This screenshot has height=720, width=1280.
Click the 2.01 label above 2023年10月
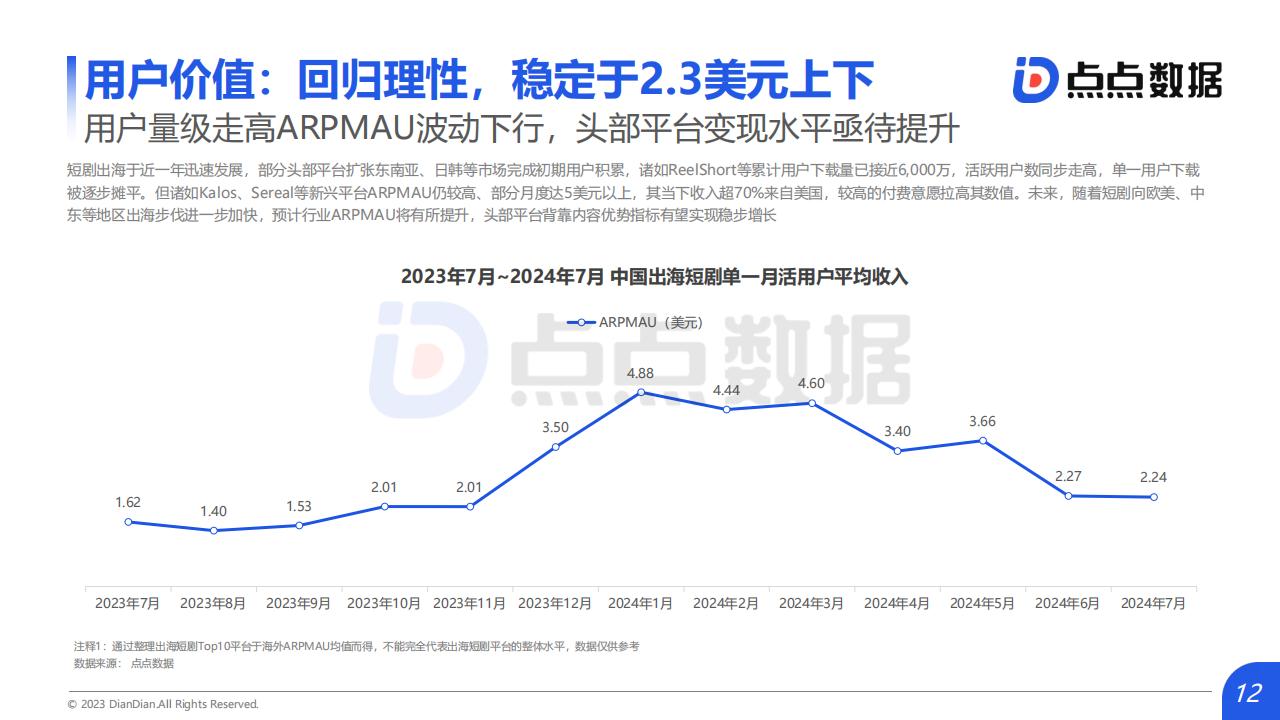tap(384, 487)
